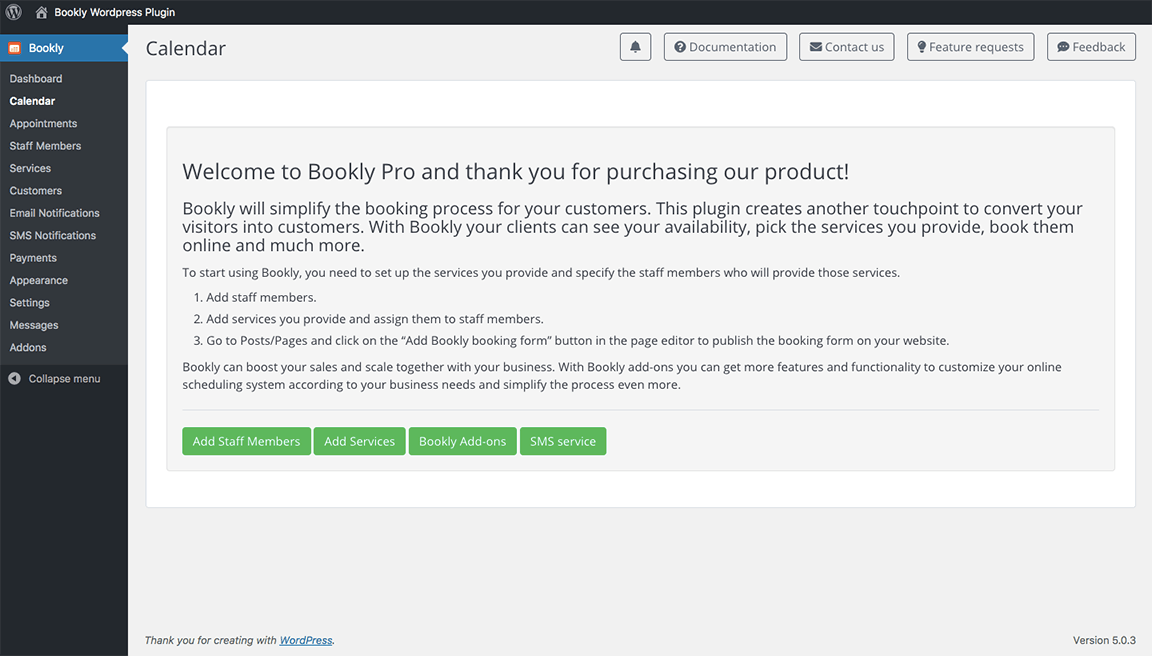Open the Appointments menu item

tap(43, 123)
